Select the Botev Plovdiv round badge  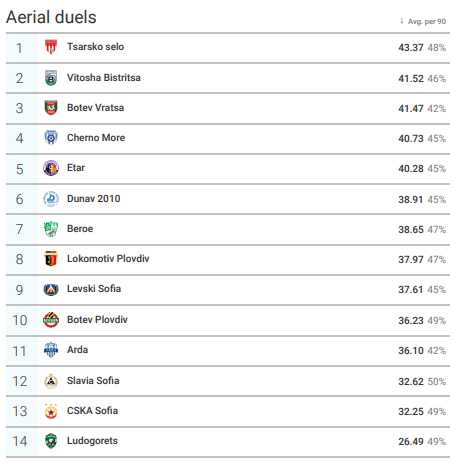[x=51, y=320]
